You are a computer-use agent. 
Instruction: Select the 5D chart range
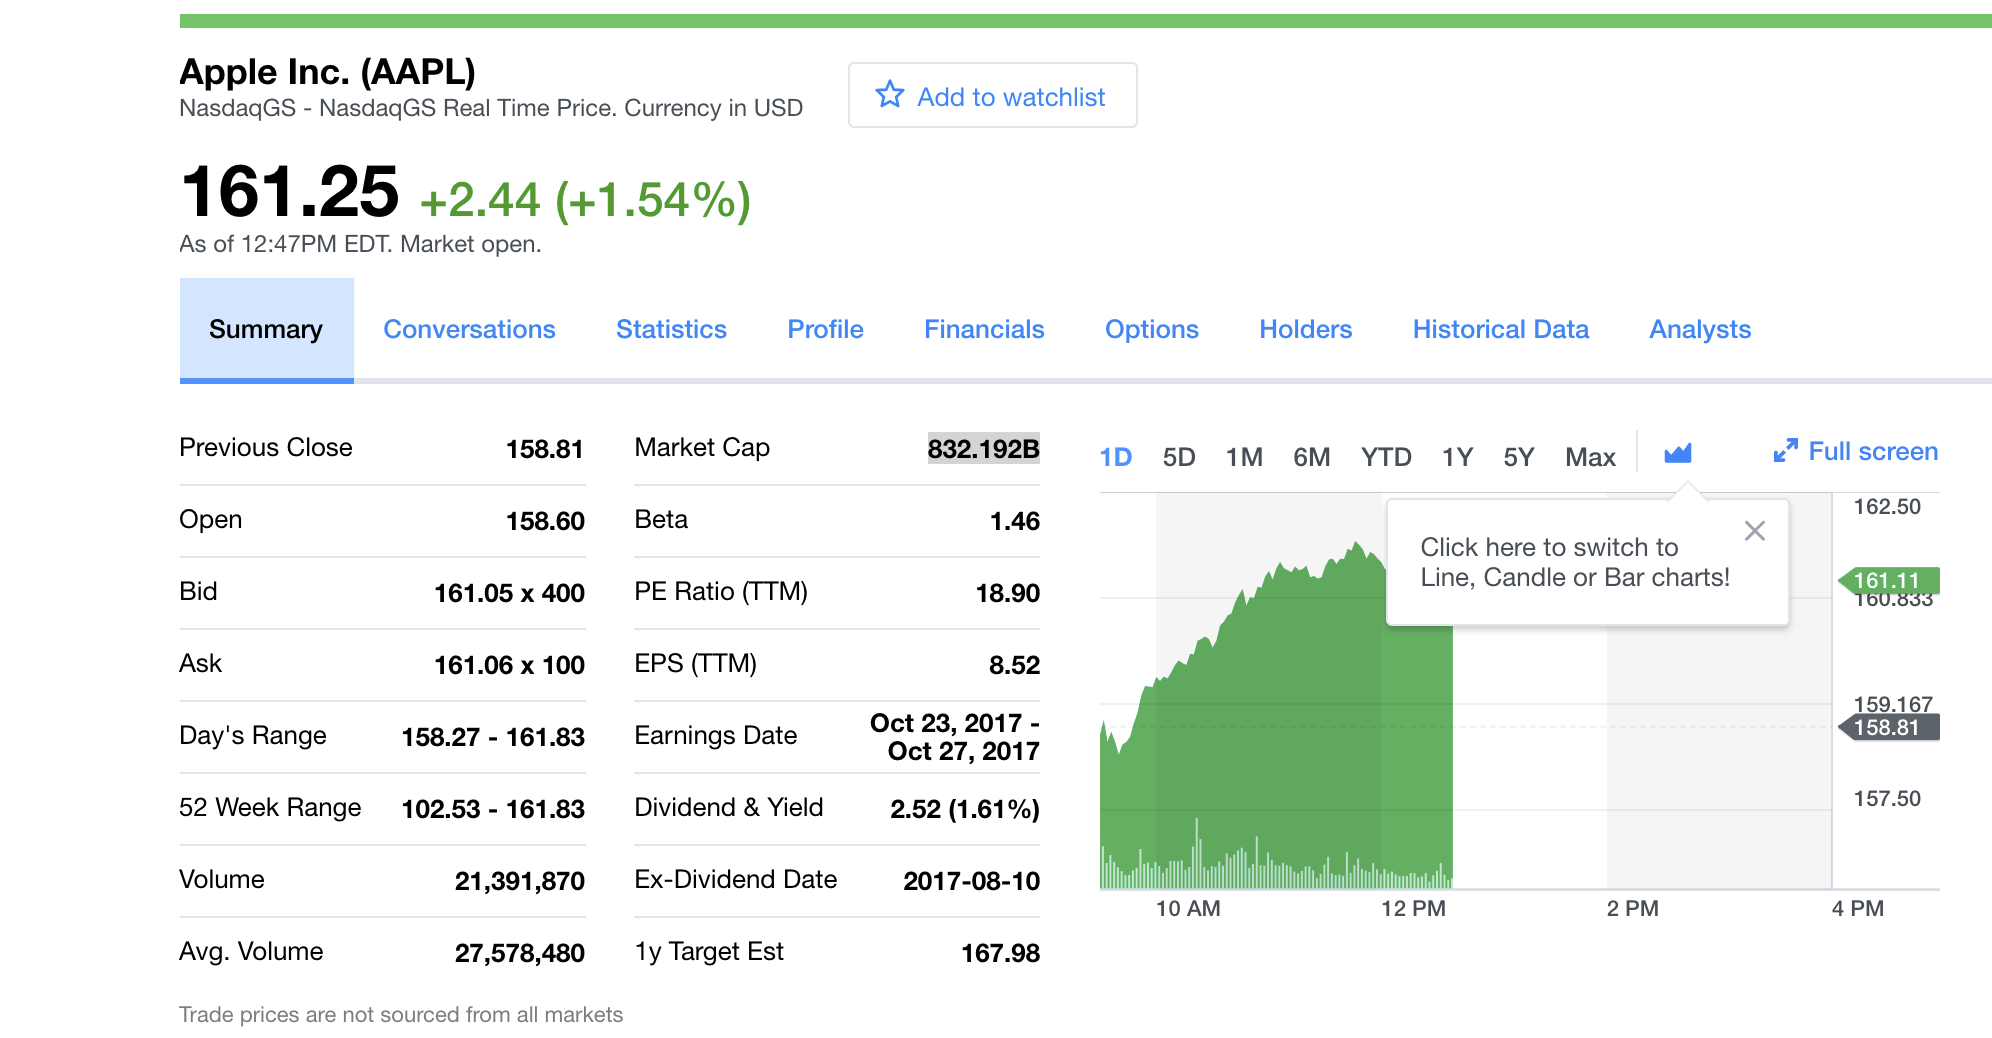click(1179, 457)
